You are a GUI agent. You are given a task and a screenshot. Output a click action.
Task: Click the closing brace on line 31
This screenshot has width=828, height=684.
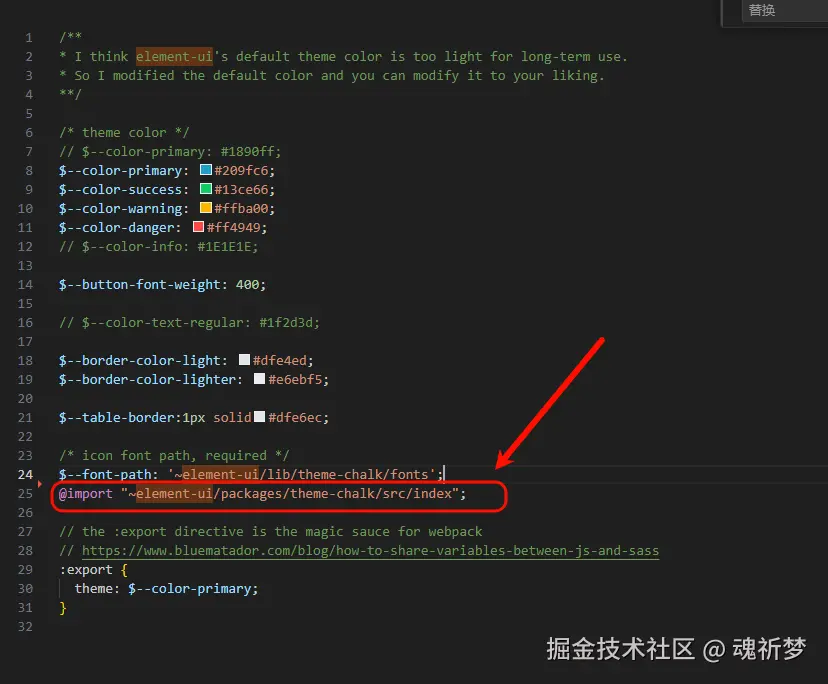pos(63,607)
